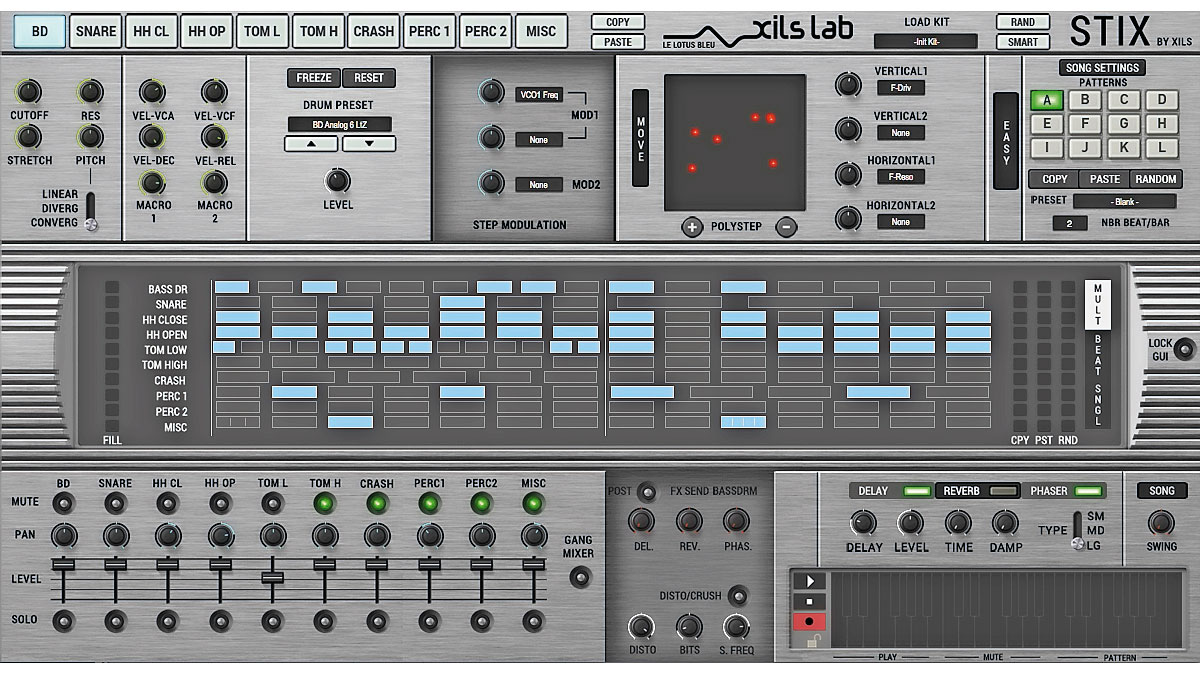Select the PERC 2 tab
The image size is (1200, 675).
click(485, 31)
